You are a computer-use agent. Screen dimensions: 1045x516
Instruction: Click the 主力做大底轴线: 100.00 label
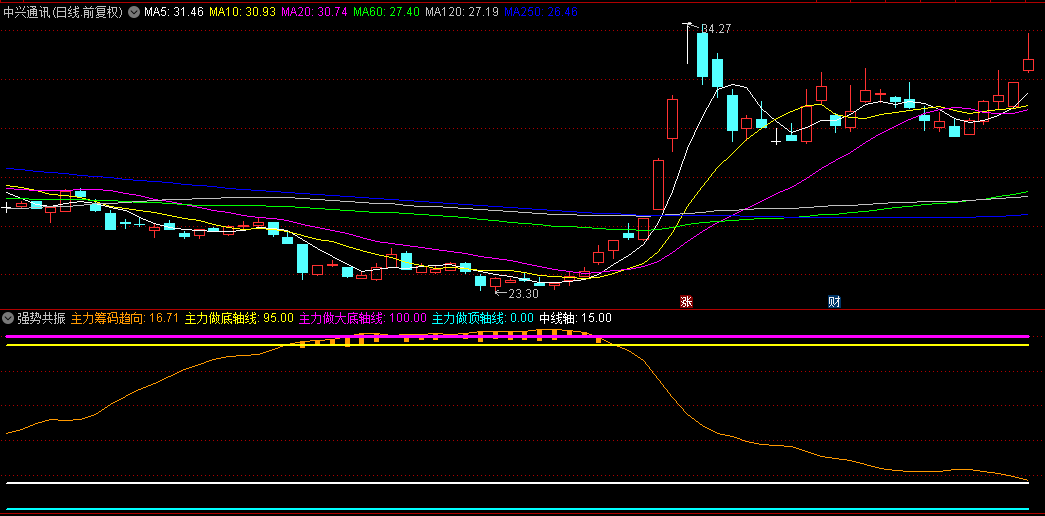363,318
